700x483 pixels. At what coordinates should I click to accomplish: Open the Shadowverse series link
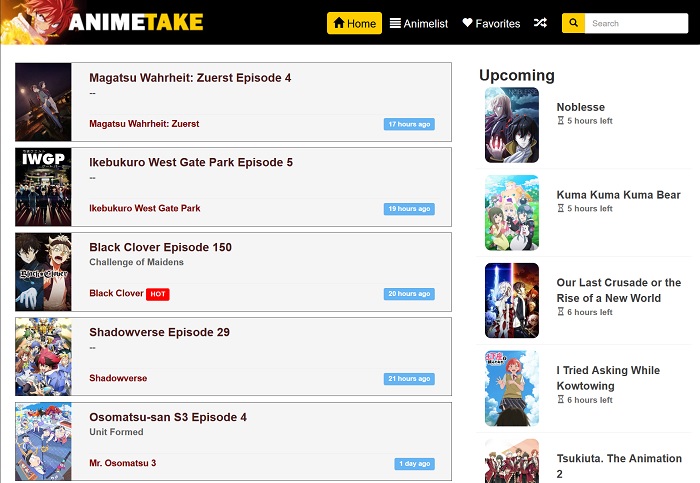click(x=118, y=378)
